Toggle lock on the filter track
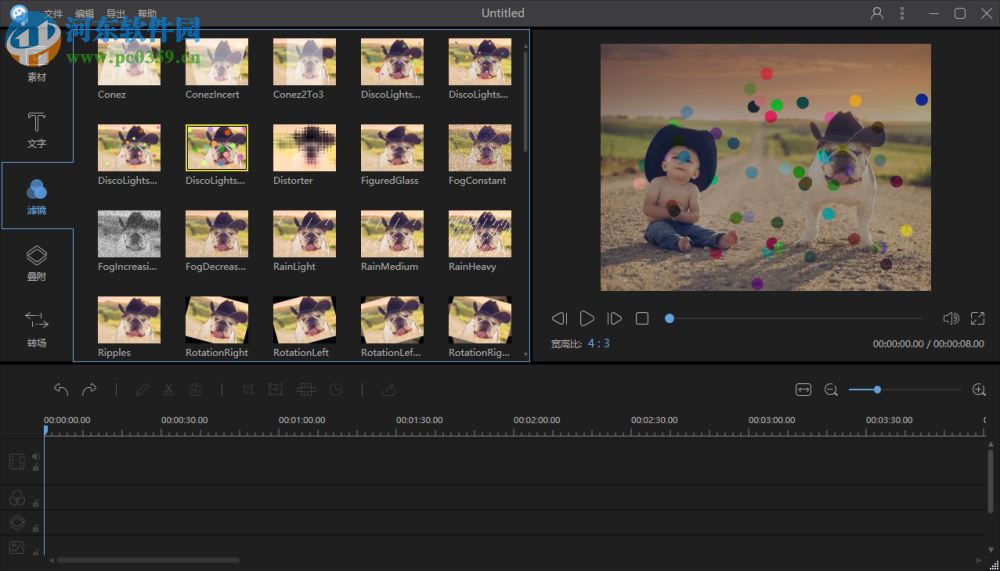 click(36, 502)
